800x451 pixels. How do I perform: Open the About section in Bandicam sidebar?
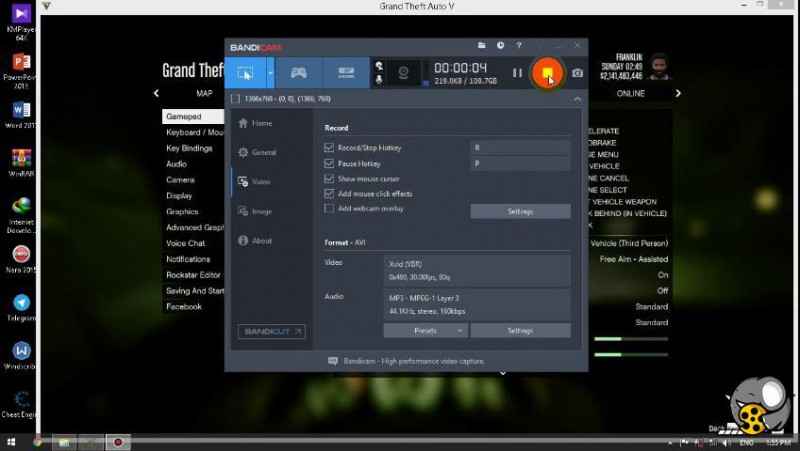pos(255,240)
